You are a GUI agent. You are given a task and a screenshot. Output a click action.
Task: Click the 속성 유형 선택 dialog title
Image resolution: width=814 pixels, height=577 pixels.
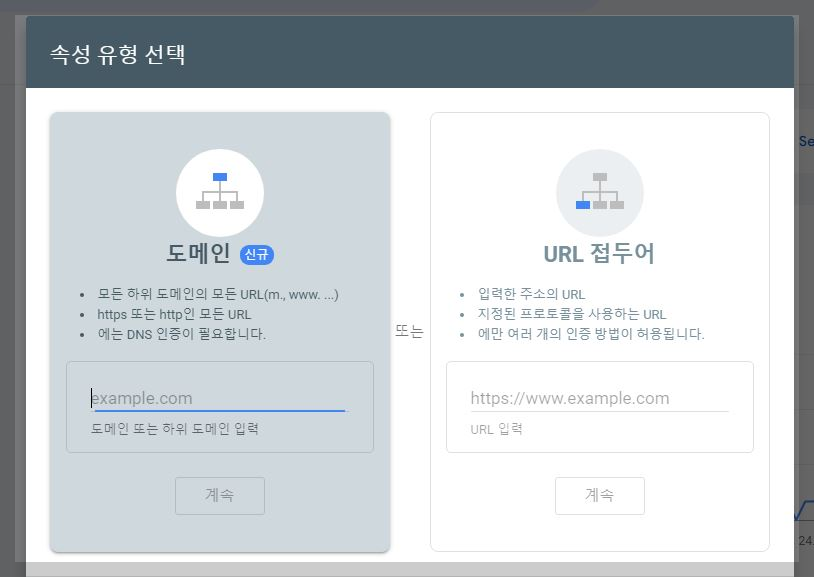tap(118, 54)
